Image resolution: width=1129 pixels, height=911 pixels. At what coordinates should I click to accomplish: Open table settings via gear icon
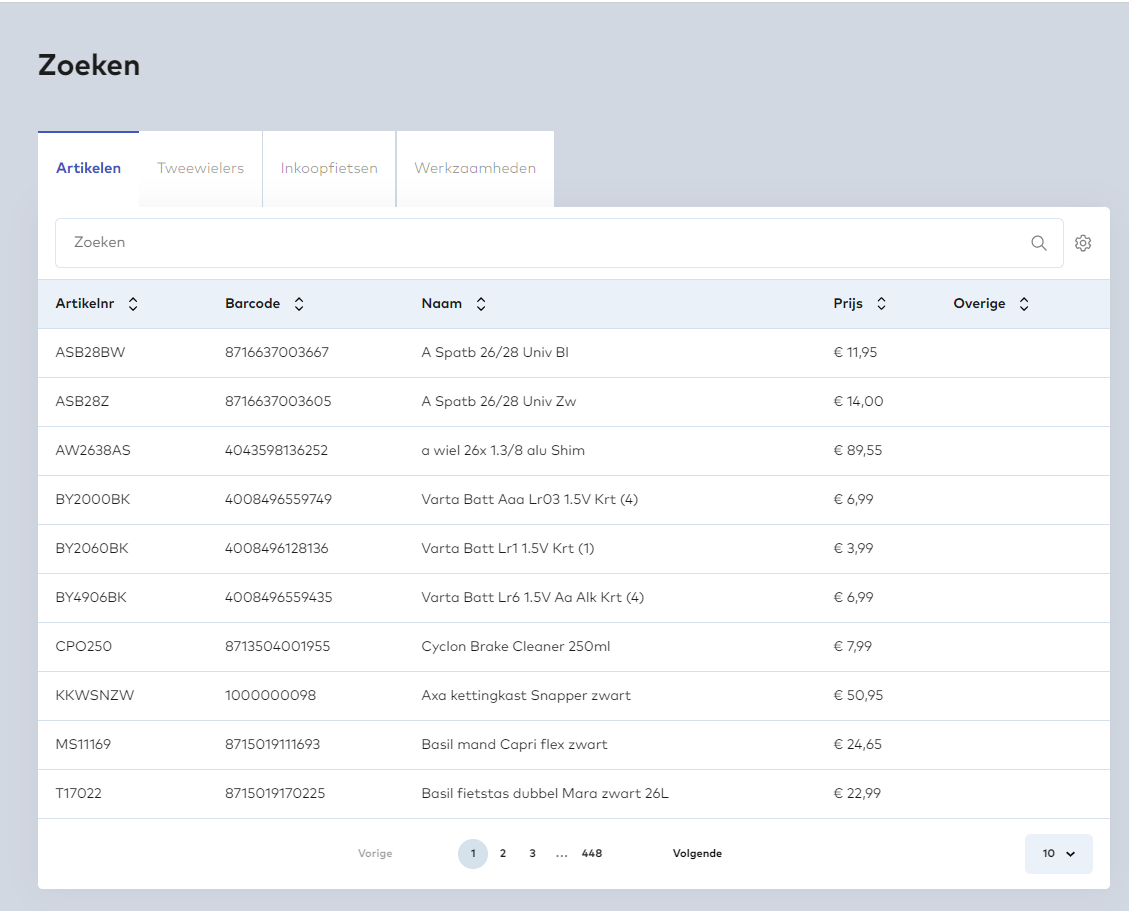[x=1083, y=243]
